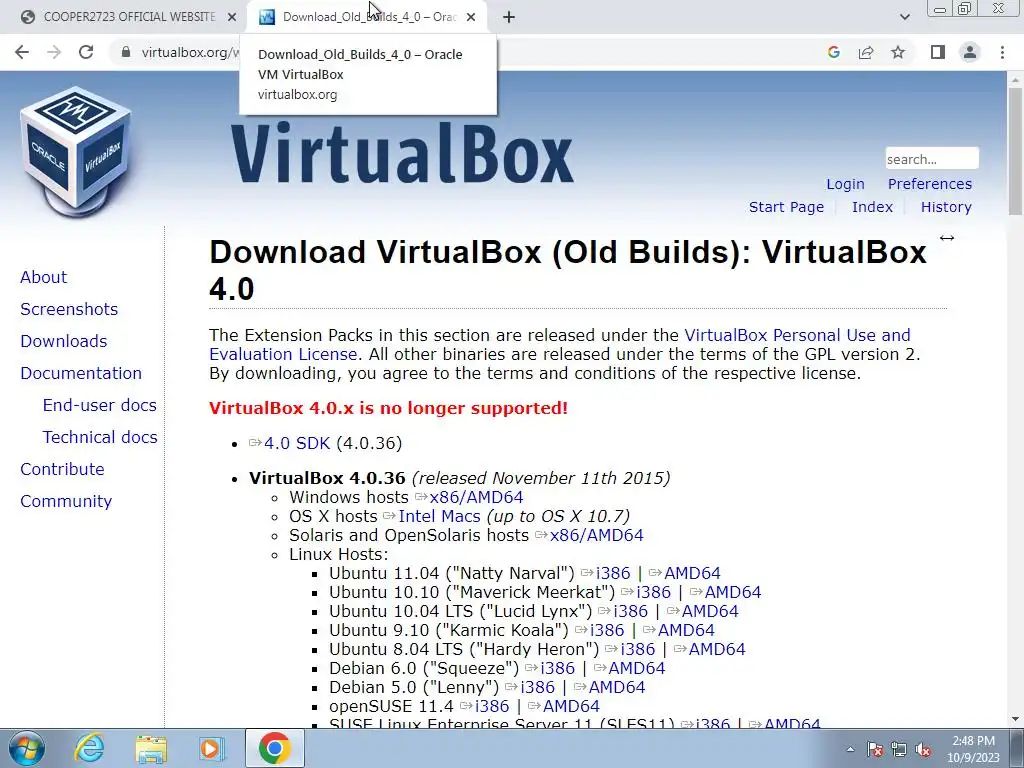Open Screenshots in the sidebar
Screen dimensions: 1024x768
coord(69,309)
